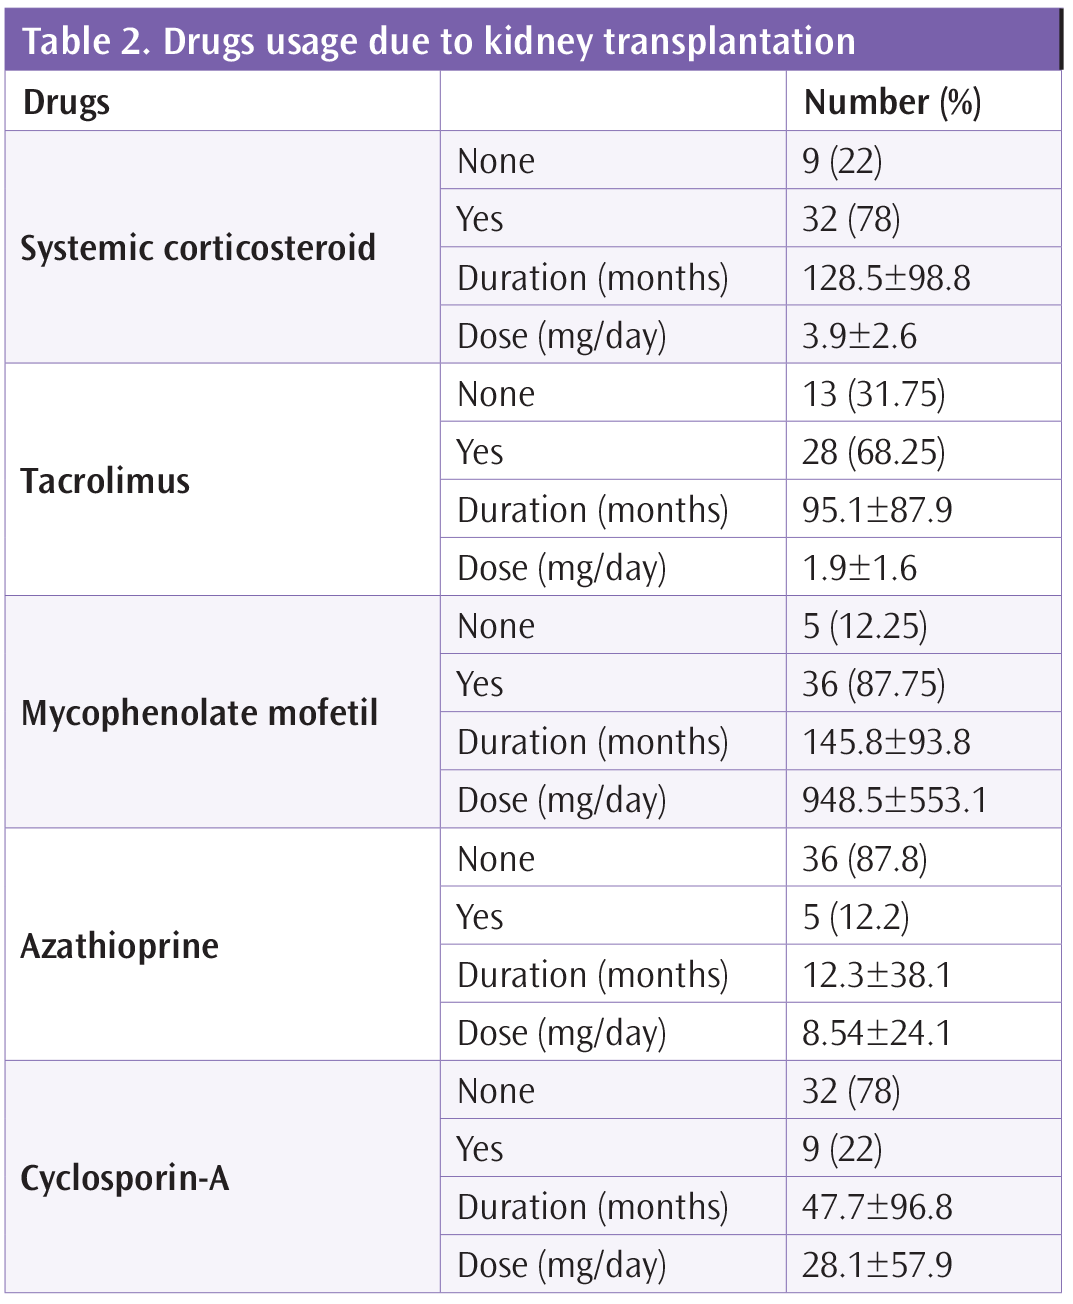Image resolution: width=1073 pixels, height=1304 pixels.
Task: Select the 'Number (%)' column header
Action: pyautogui.click(x=892, y=102)
